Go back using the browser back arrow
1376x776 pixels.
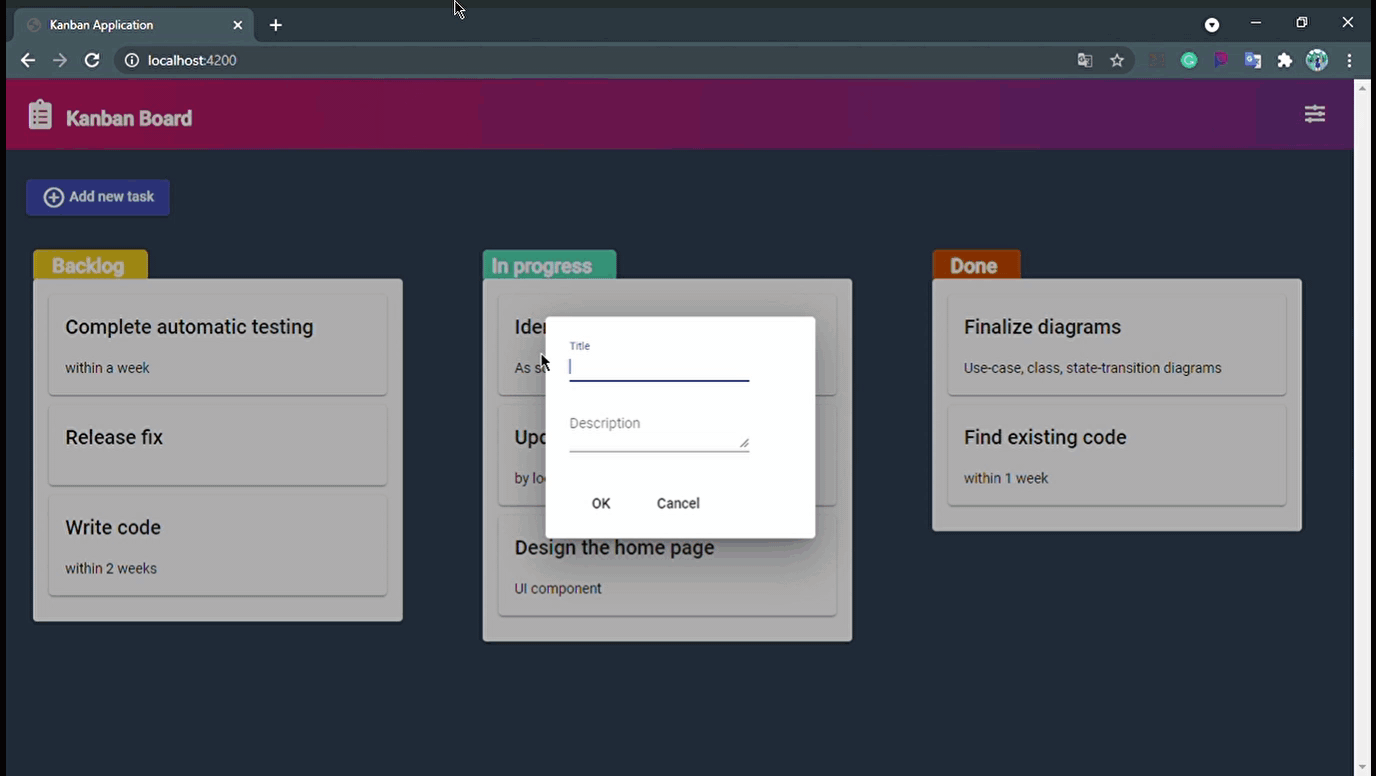point(28,60)
